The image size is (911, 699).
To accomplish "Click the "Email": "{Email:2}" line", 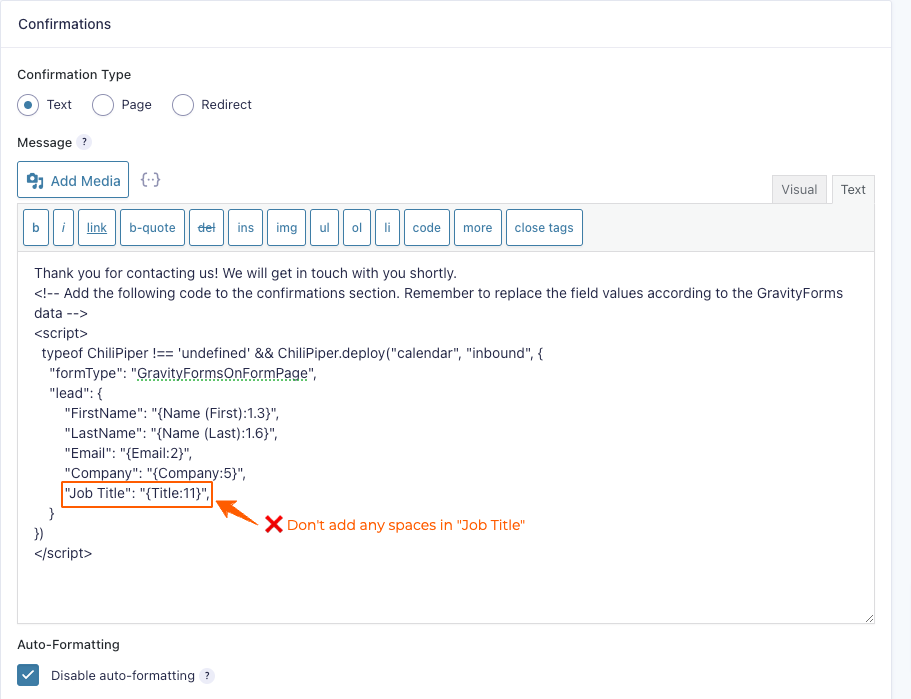I will point(128,453).
